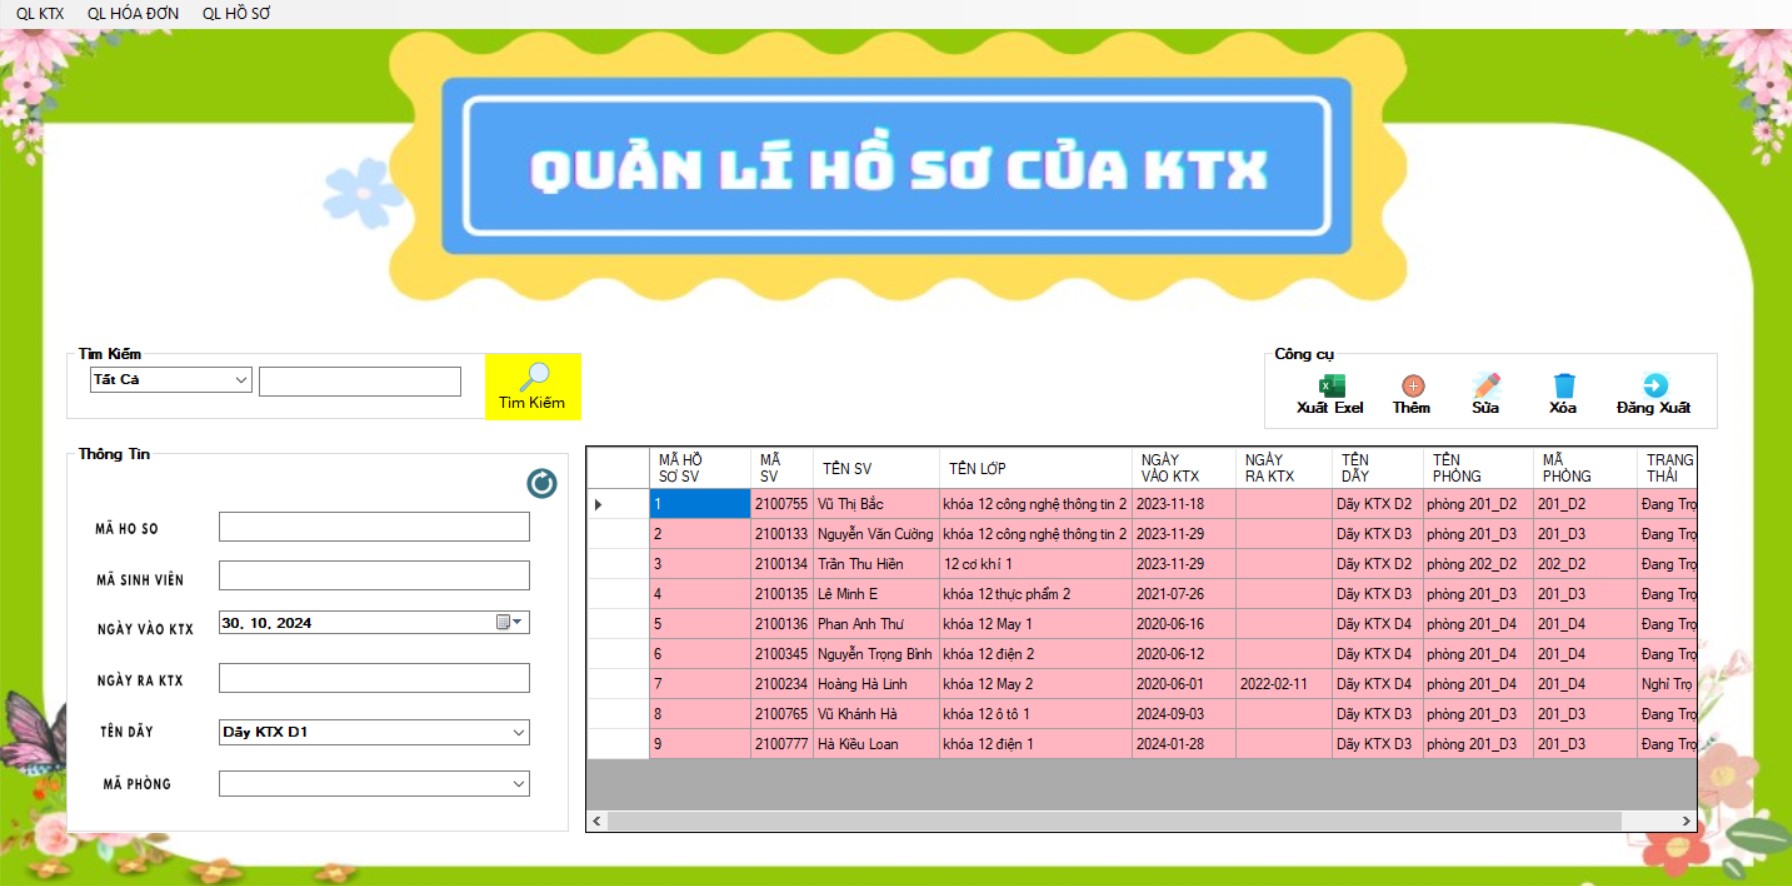Image resolution: width=1792 pixels, height=886 pixels.
Task: Click room code cell 202_D2
Action: (1585, 564)
